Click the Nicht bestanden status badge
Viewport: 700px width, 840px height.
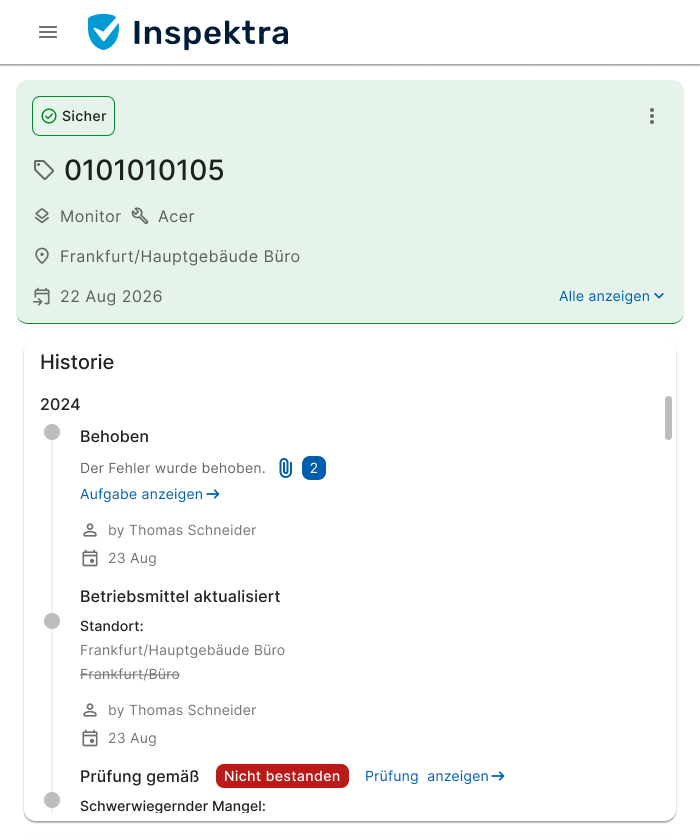282,776
